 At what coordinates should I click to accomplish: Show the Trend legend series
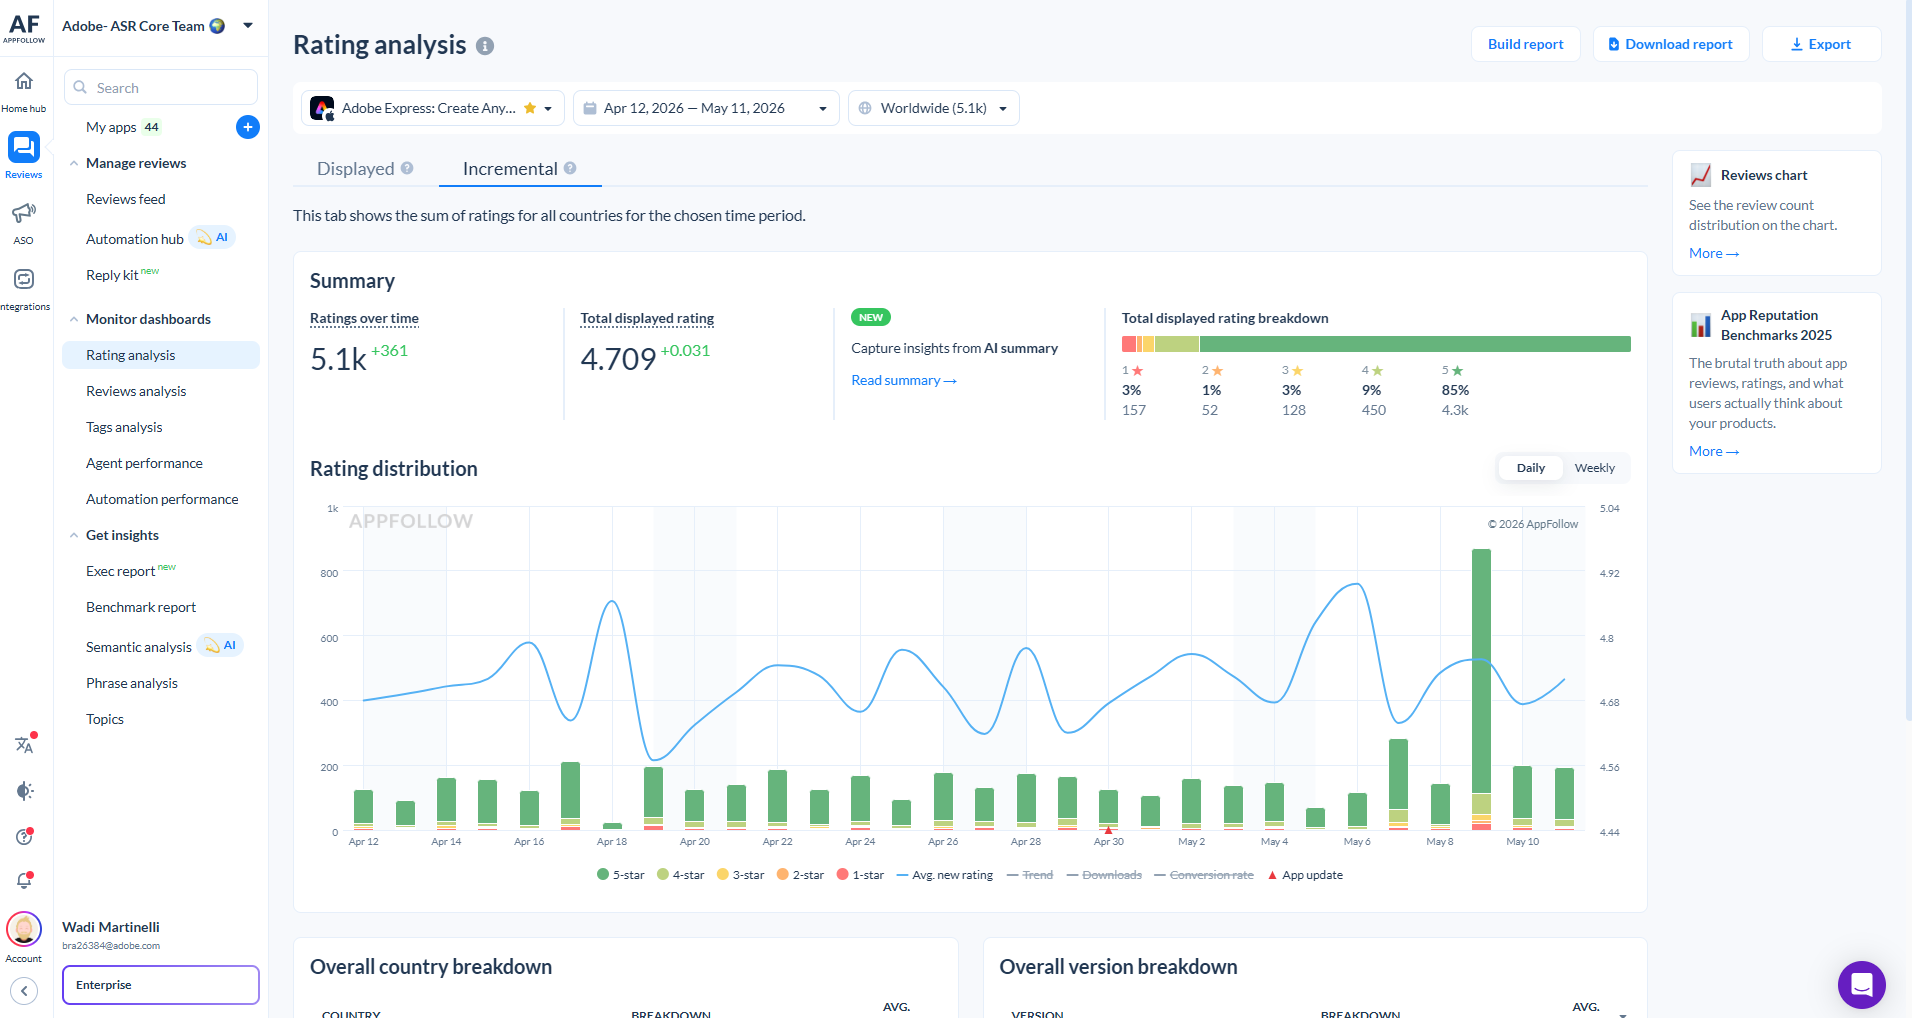1030,875
